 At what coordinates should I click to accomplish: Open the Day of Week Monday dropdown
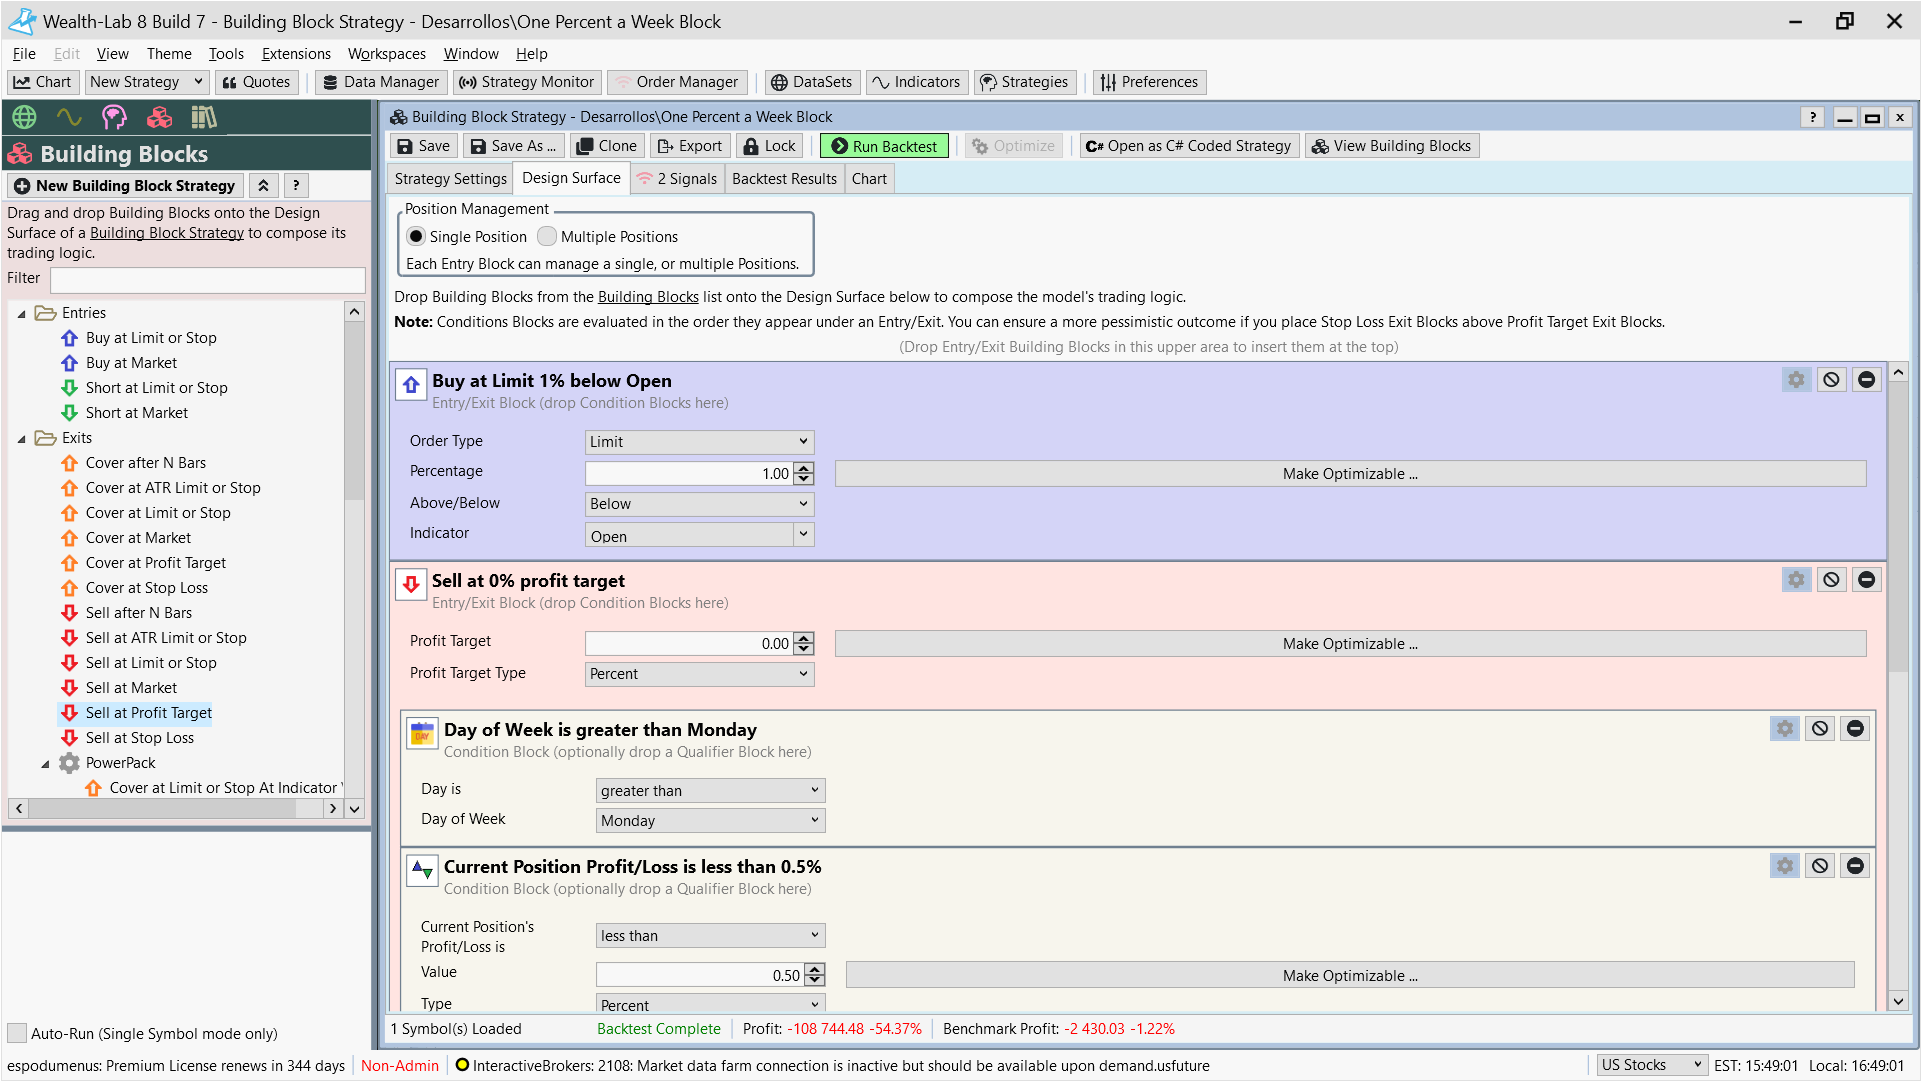(x=710, y=821)
